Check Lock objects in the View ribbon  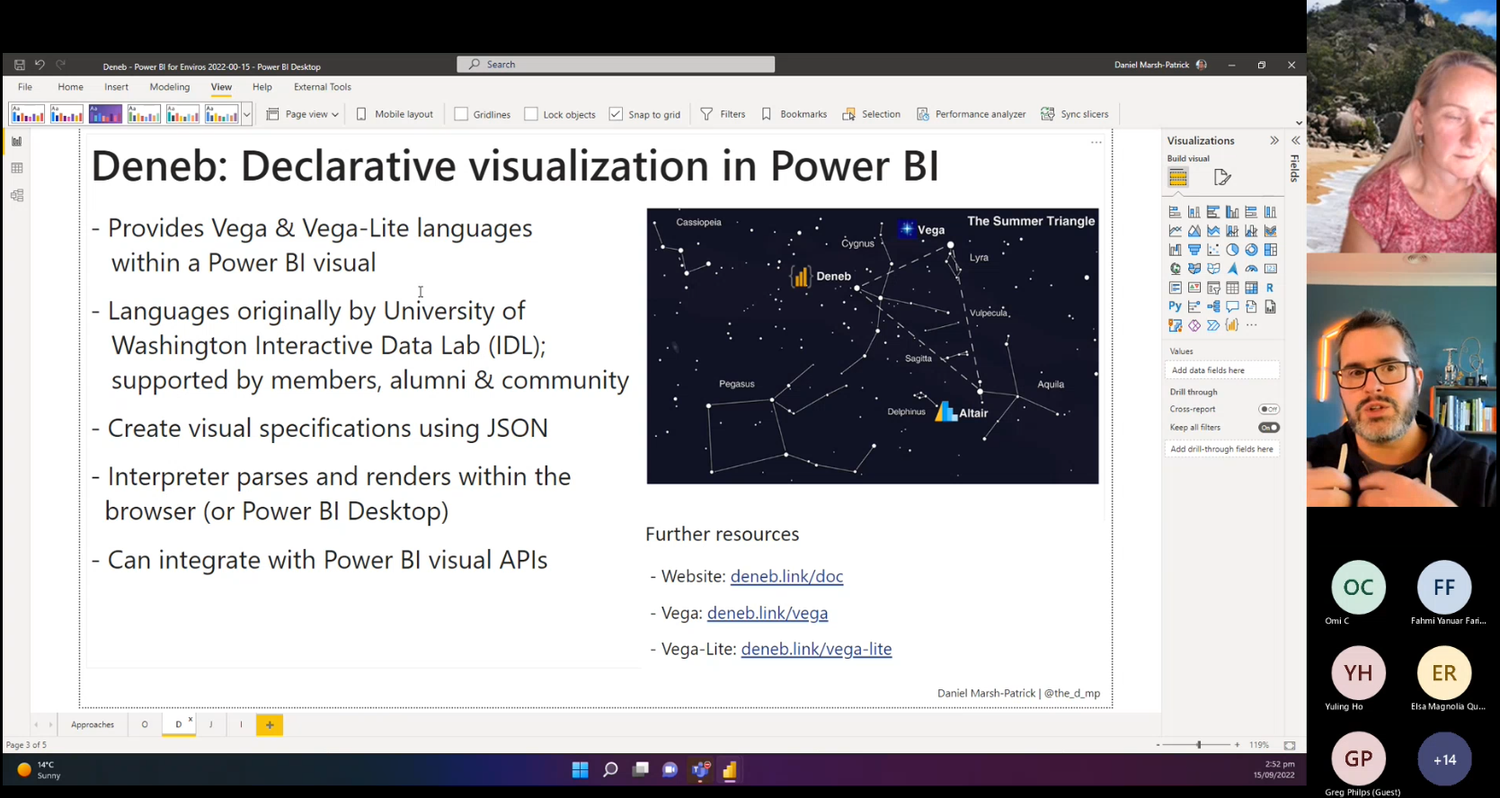click(531, 113)
